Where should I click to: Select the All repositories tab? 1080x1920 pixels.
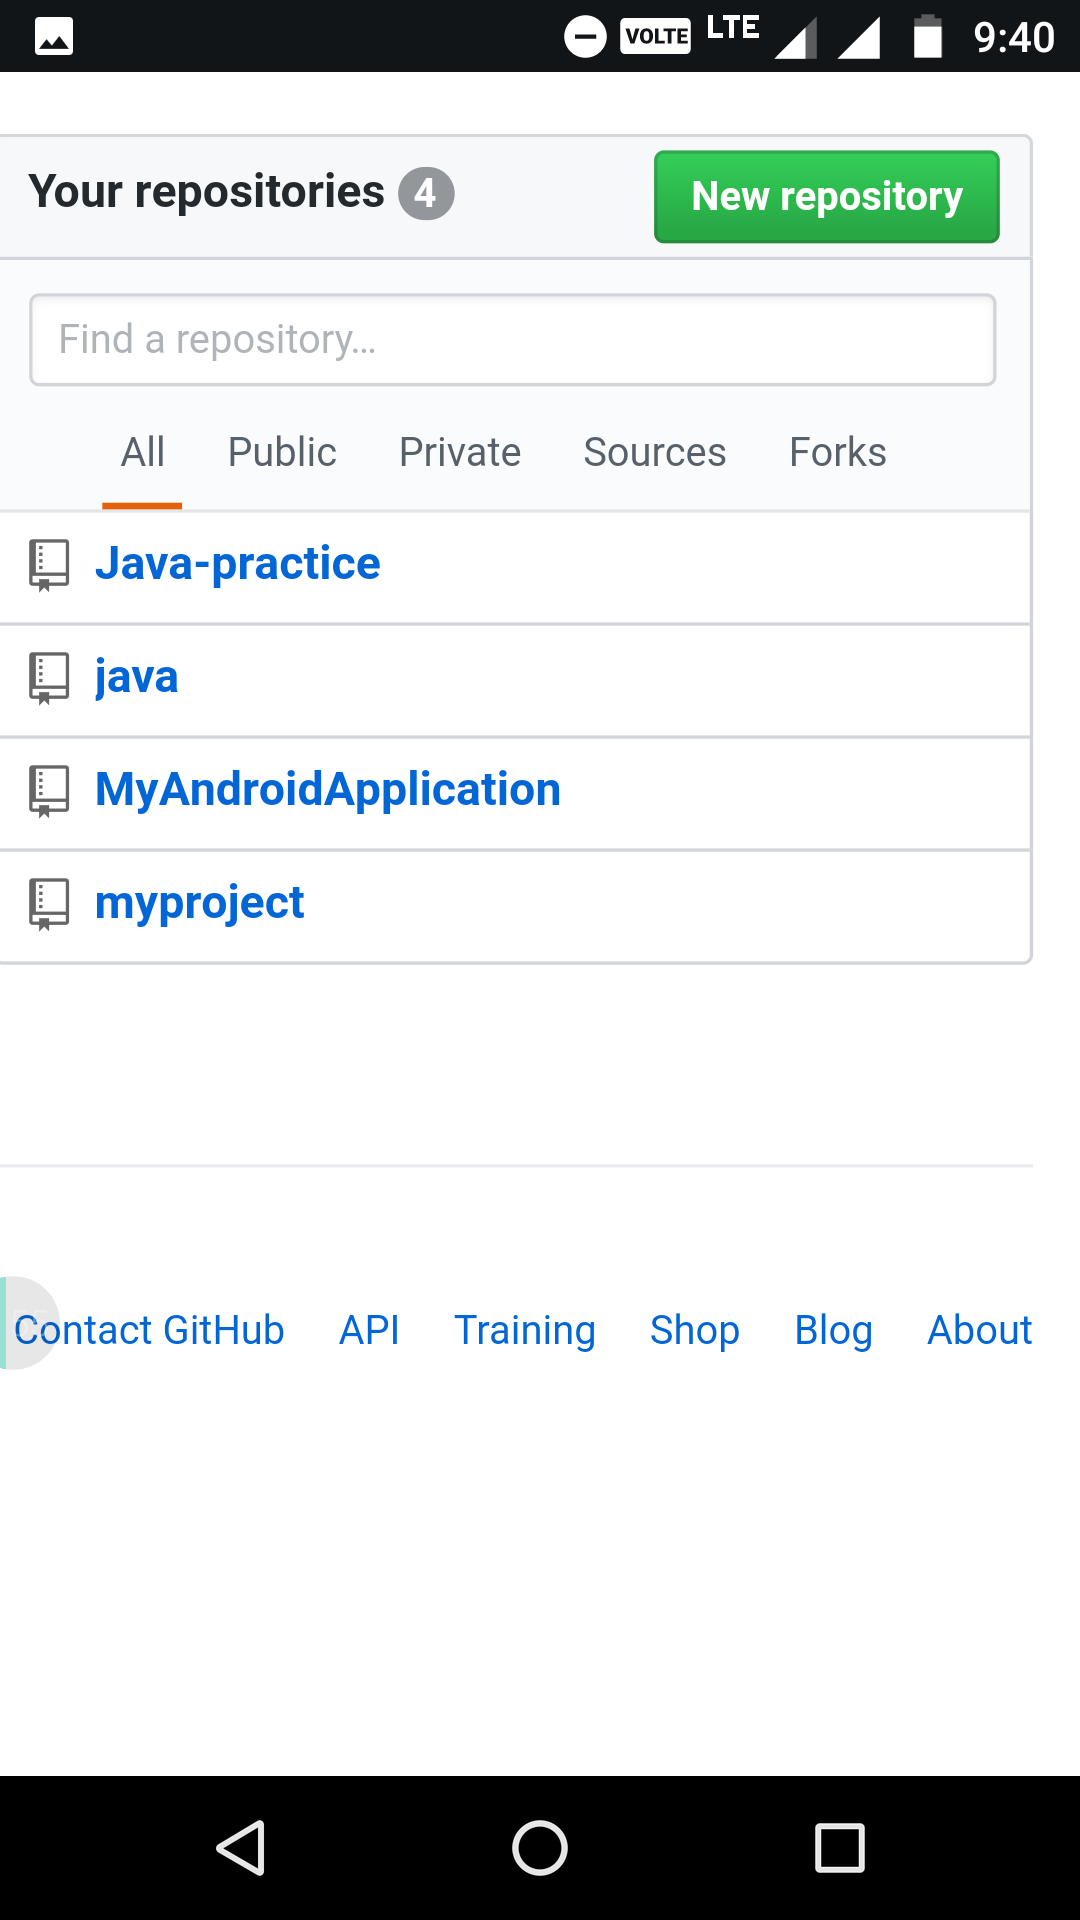click(x=142, y=452)
